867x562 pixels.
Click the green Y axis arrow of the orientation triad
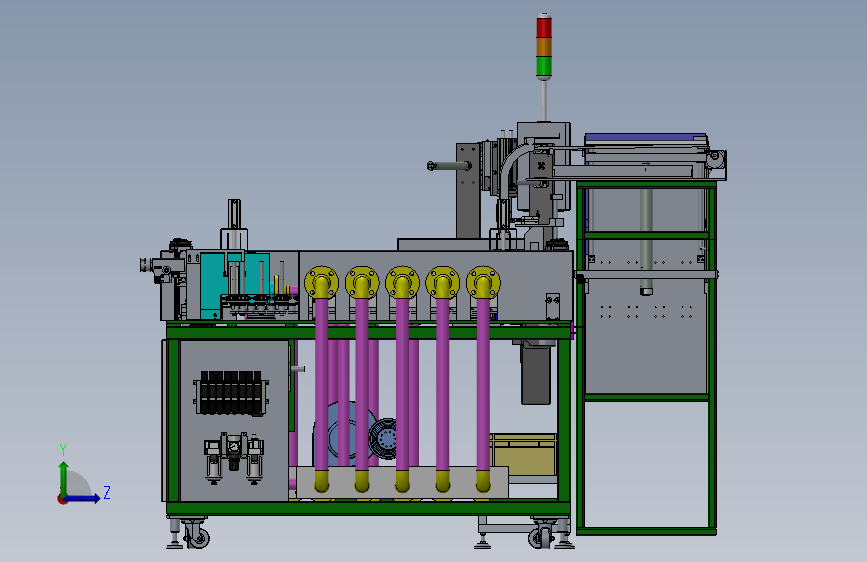(63, 479)
